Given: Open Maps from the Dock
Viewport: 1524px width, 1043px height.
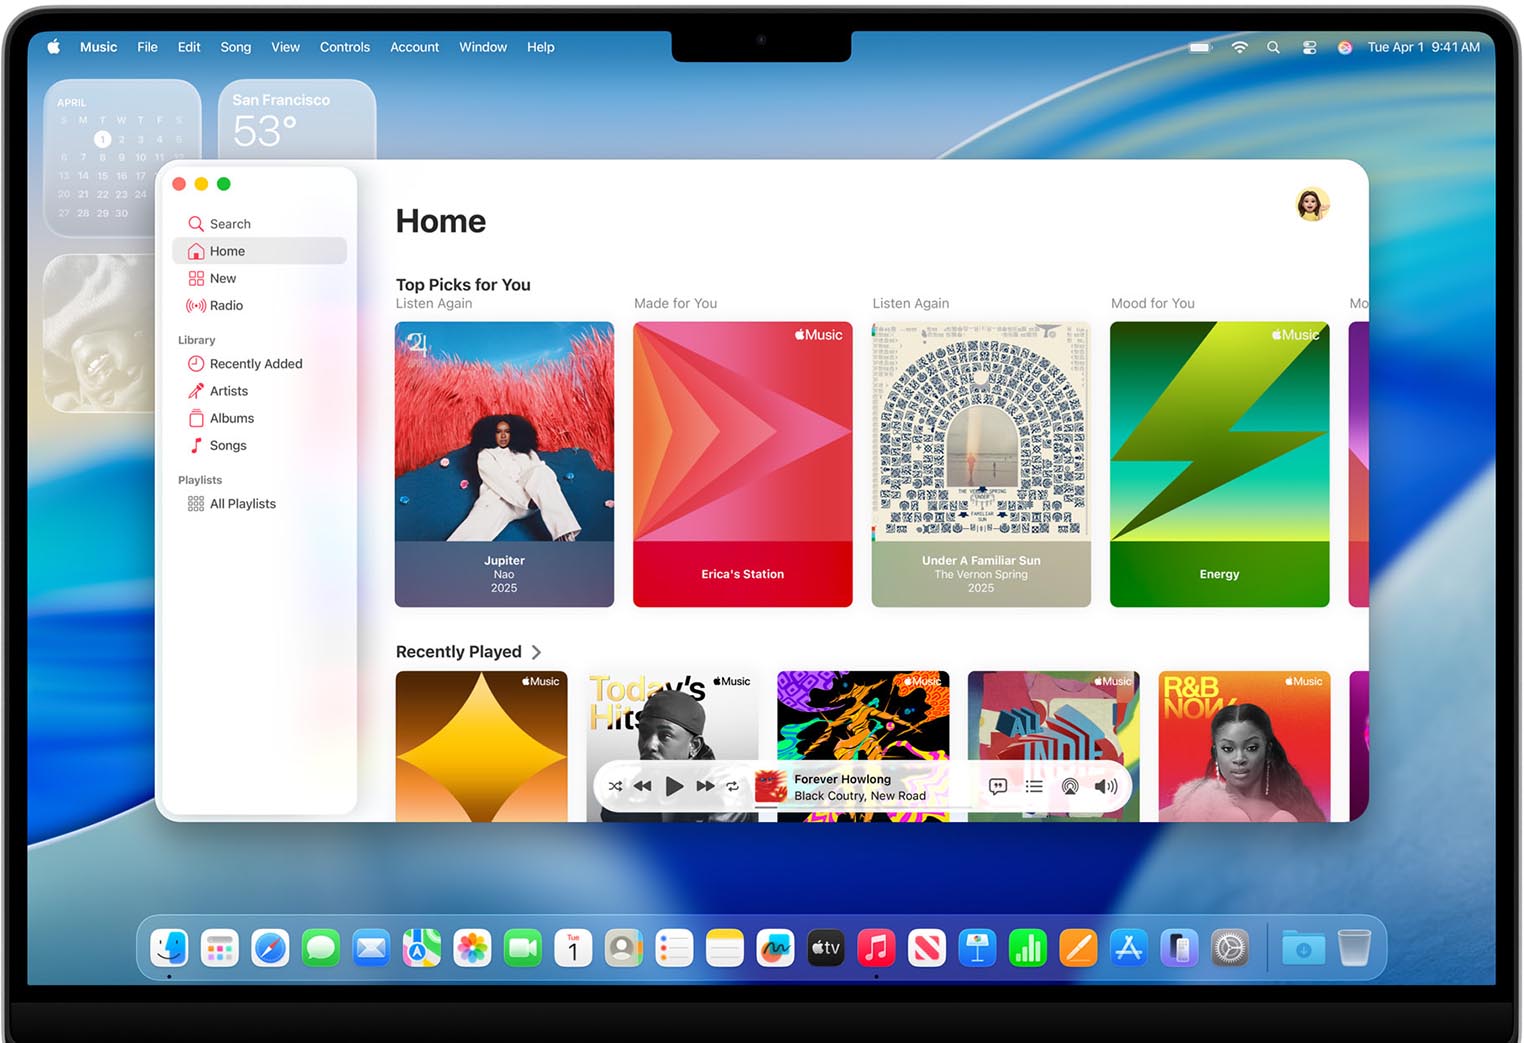Looking at the screenshot, I should click(x=422, y=947).
